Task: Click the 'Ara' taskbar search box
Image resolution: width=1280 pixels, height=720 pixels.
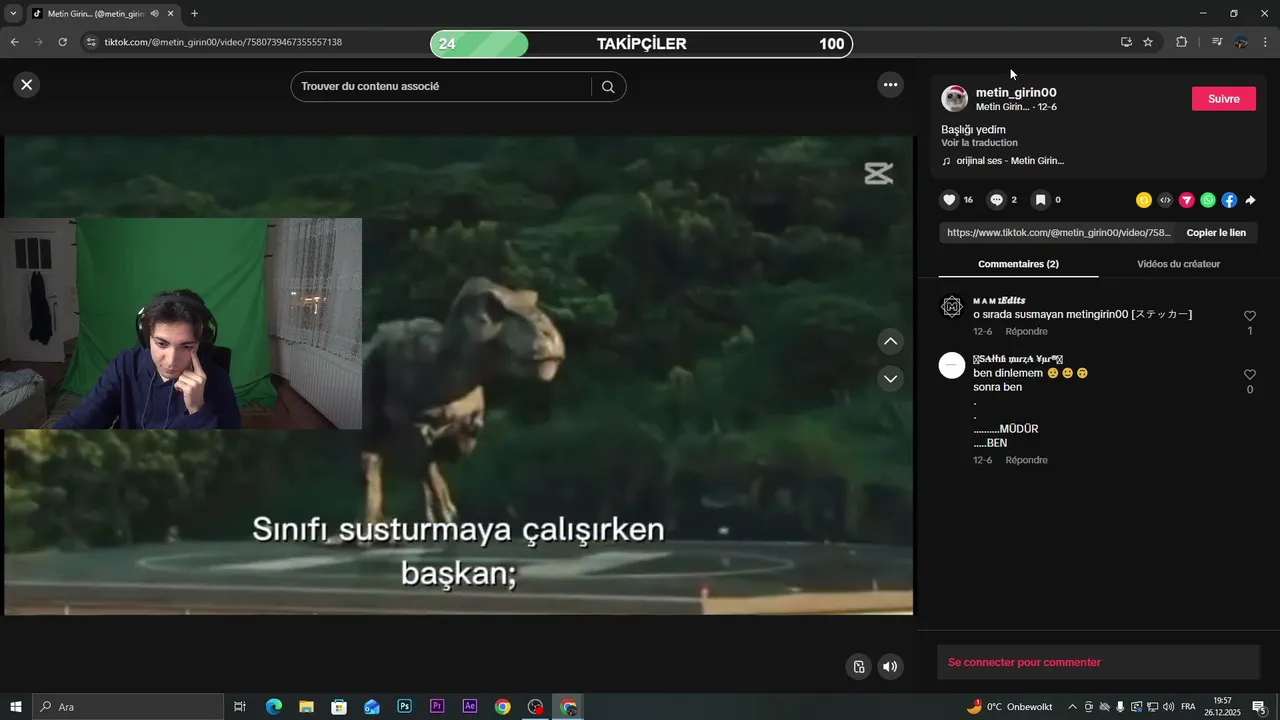Action: tap(128, 707)
